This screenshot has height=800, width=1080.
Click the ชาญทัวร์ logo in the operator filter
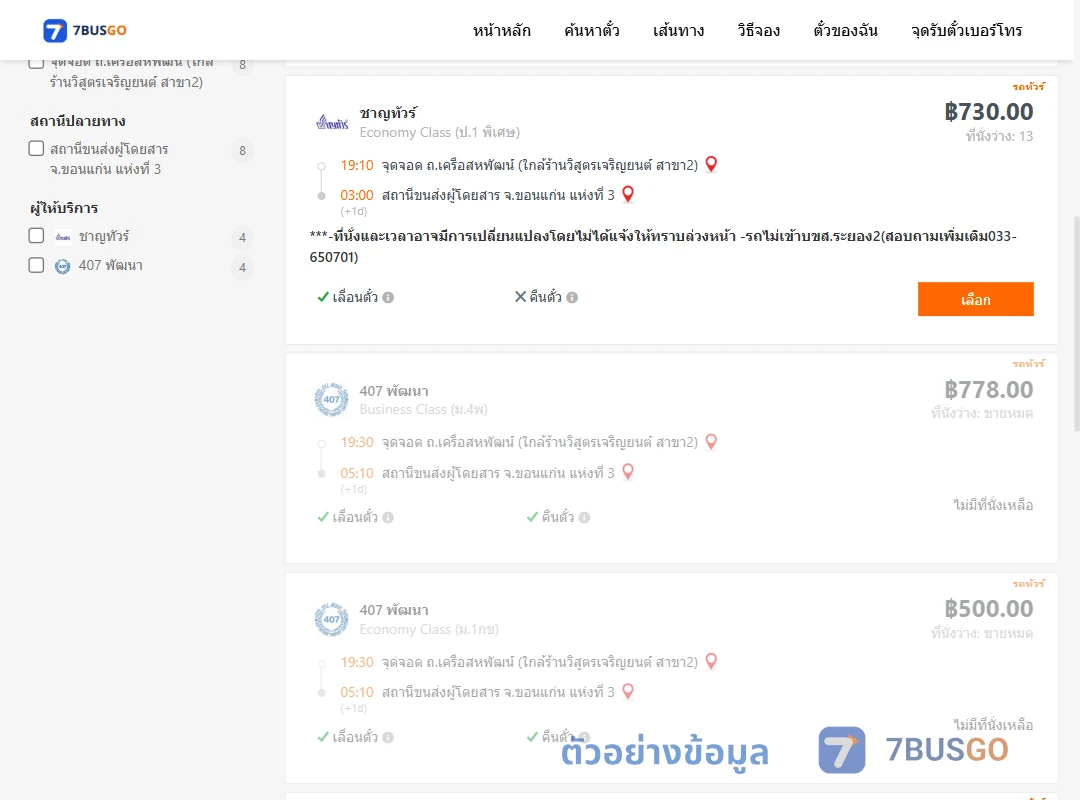tap(63, 237)
